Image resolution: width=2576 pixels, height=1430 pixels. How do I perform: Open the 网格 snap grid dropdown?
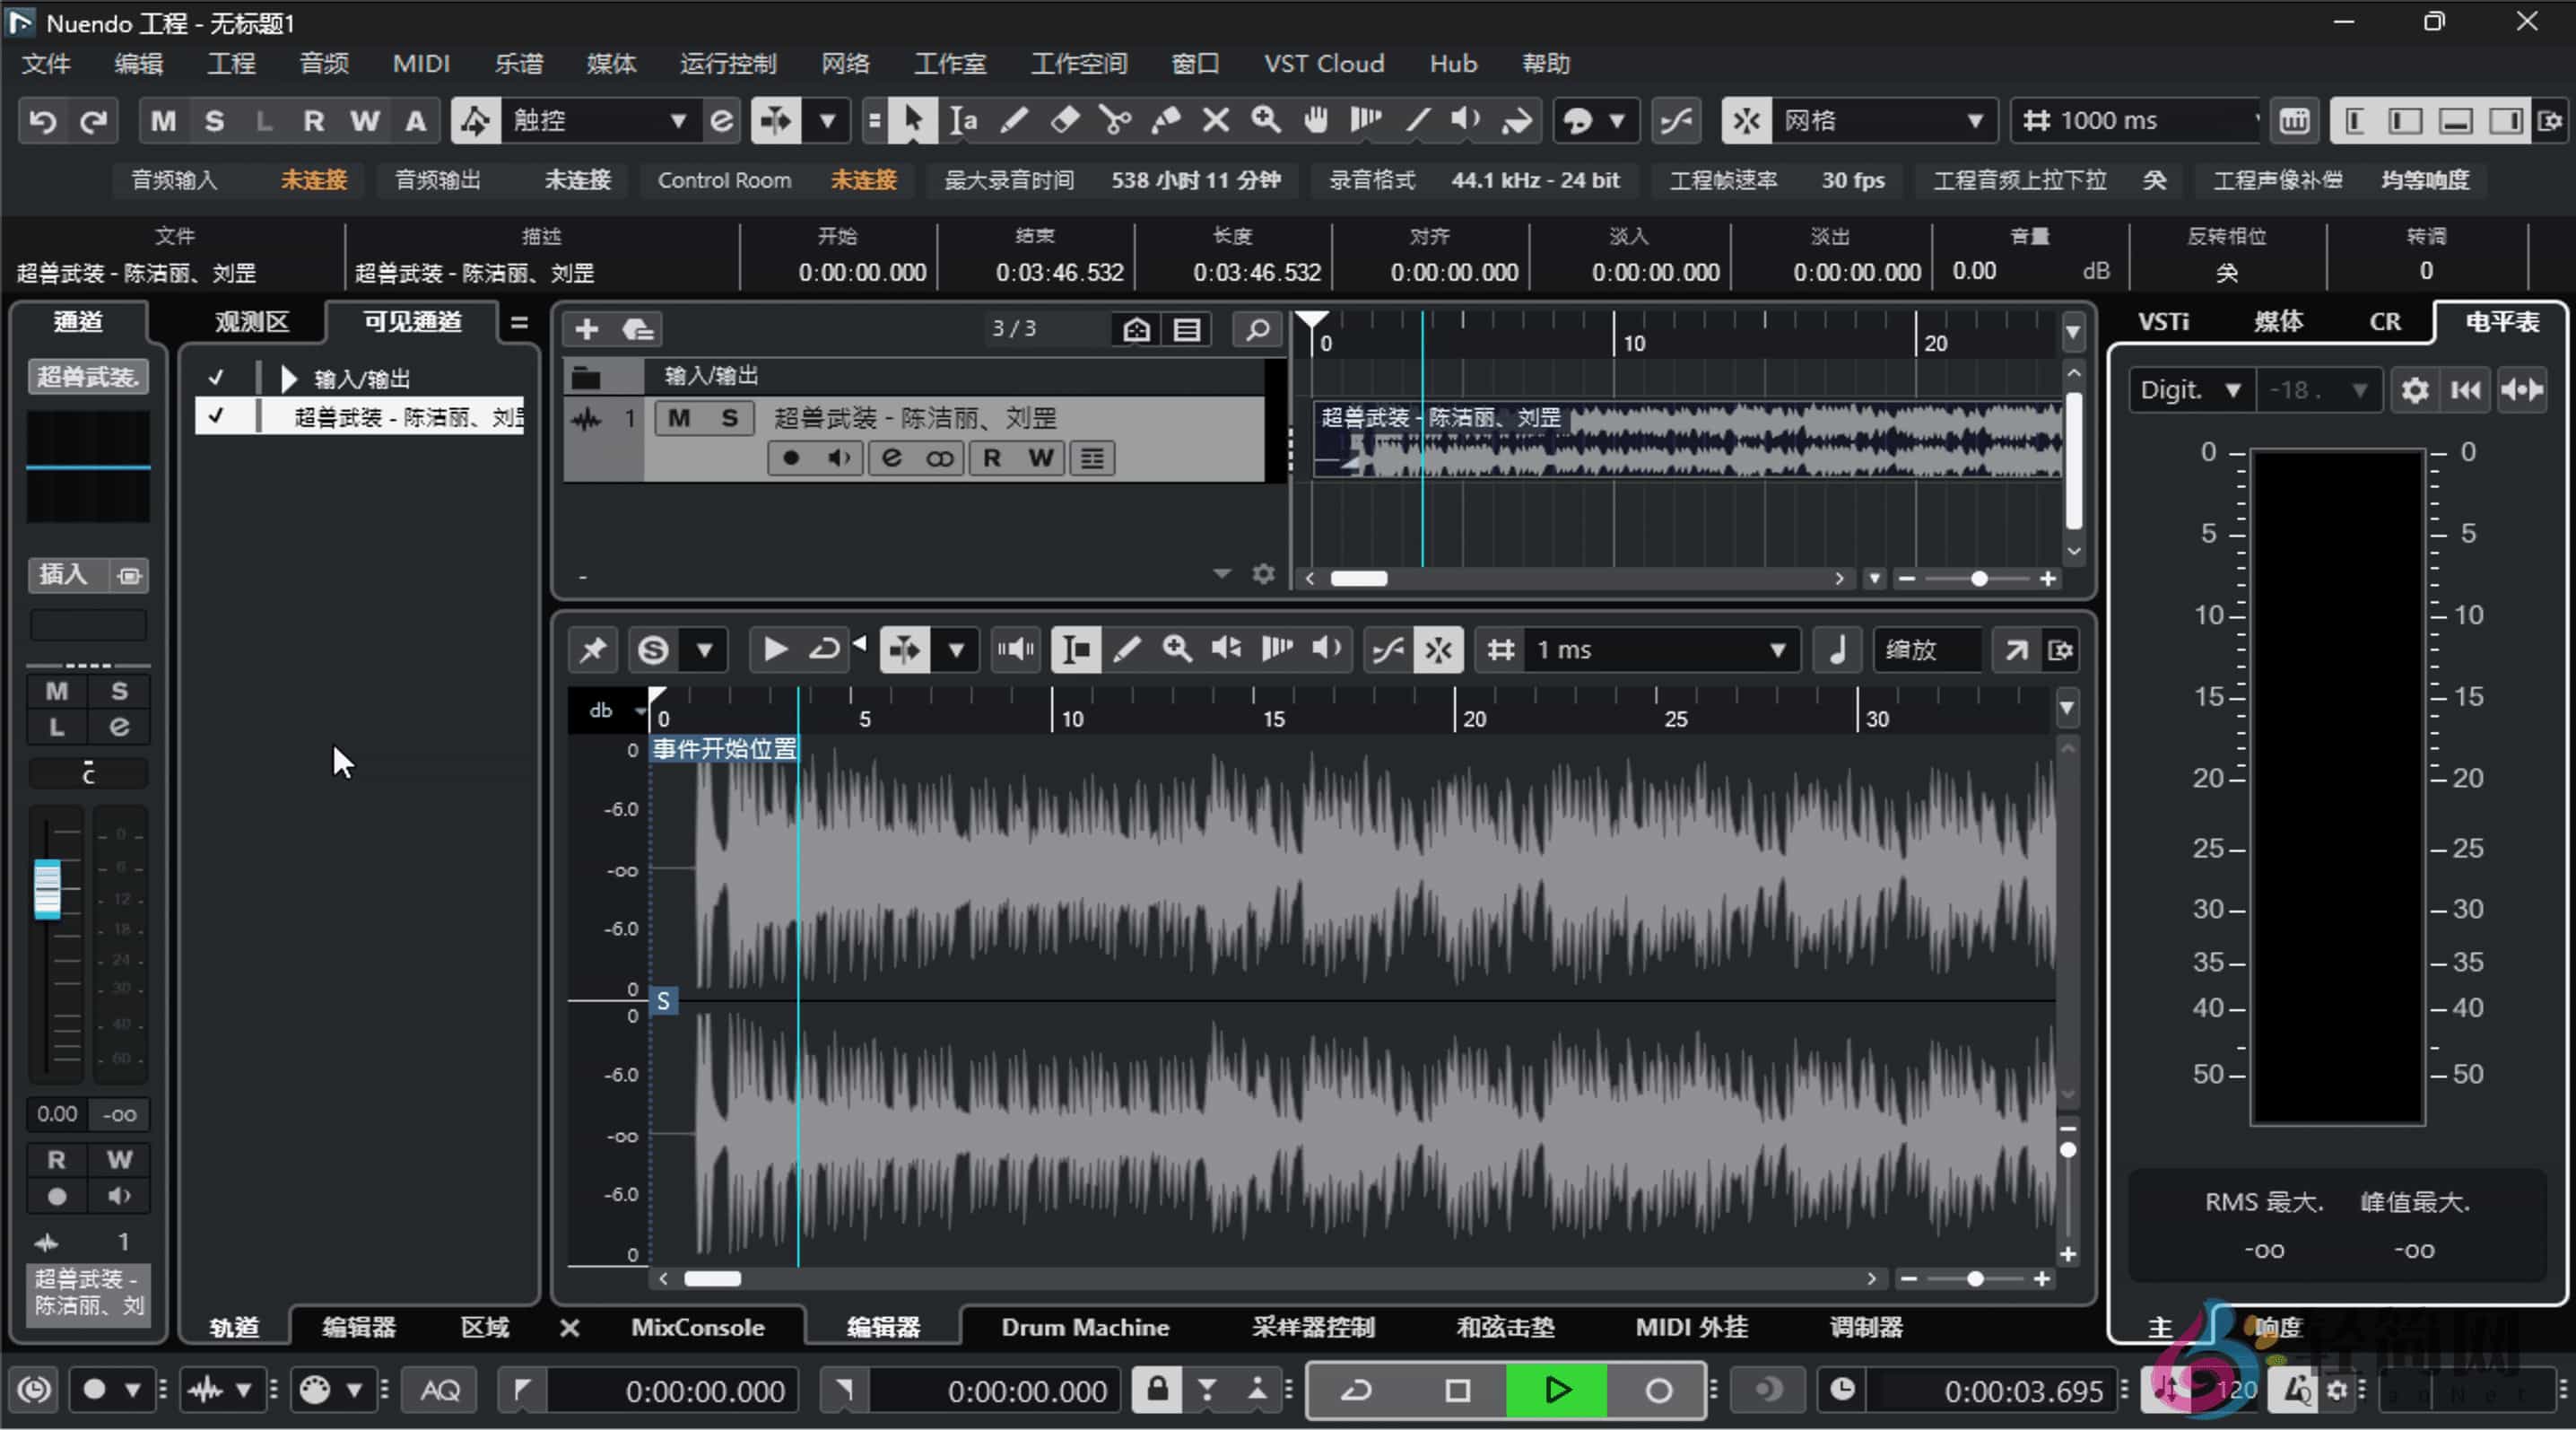(x=1975, y=120)
